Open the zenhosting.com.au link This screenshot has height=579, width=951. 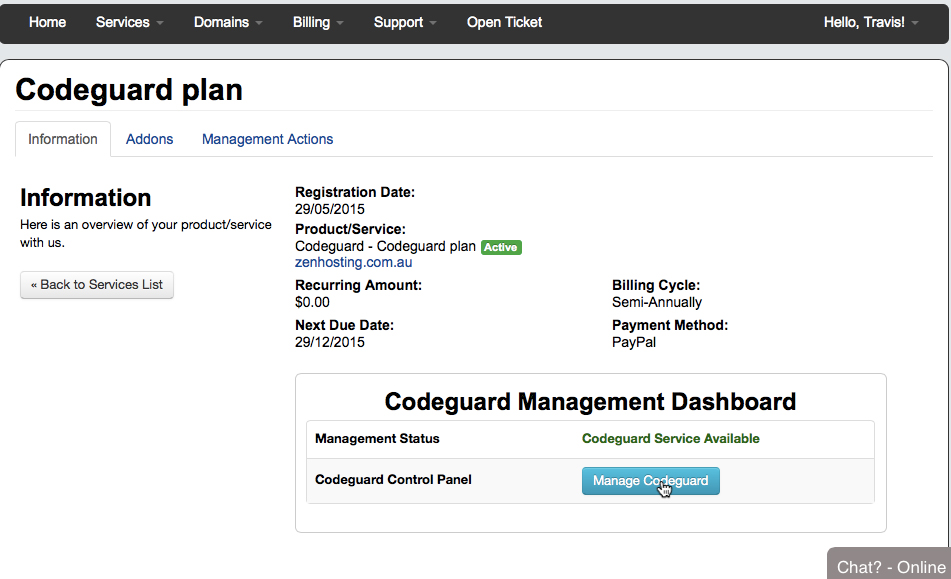pyautogui.click(x=354, y=263)
